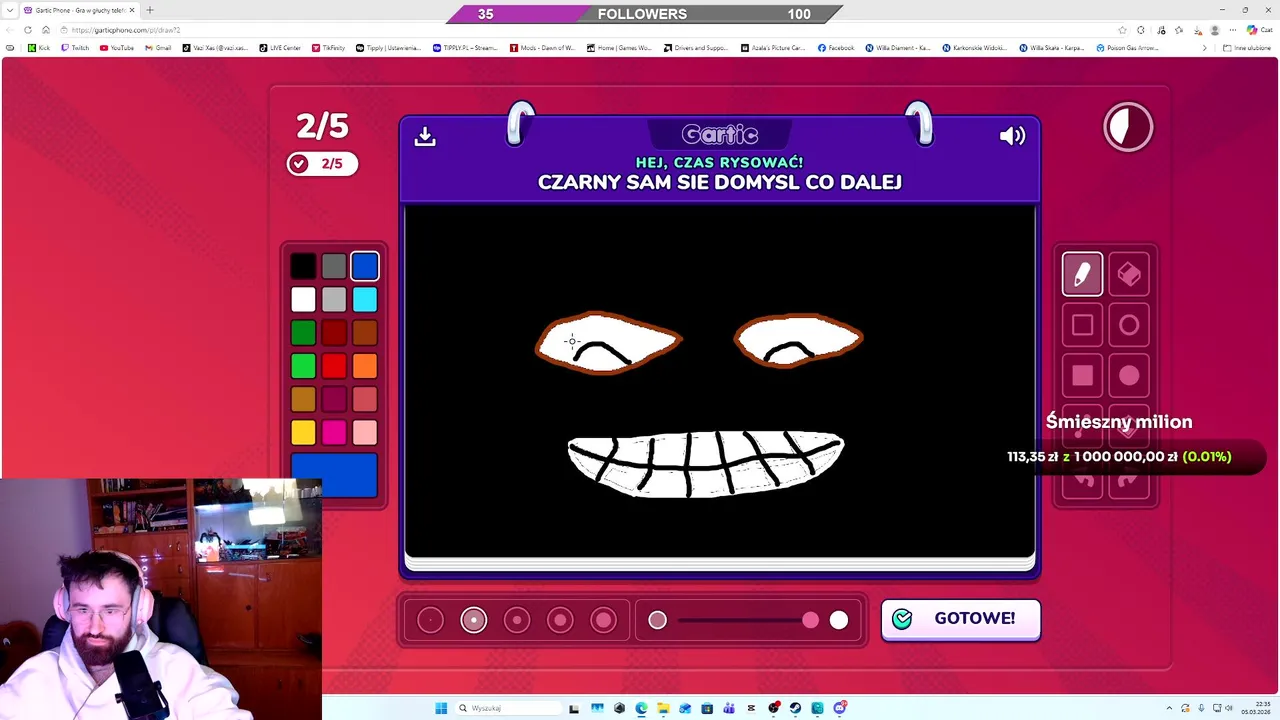The height and width of the screenshot is (720, 1280).
Task: Choose the hollow ellipse shape tool
Action: click(1129, 325)
